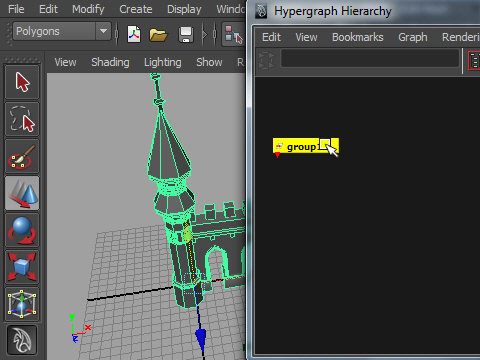
Task: Save scene with the floppy disk icon
Action: [x=186, y=34]
